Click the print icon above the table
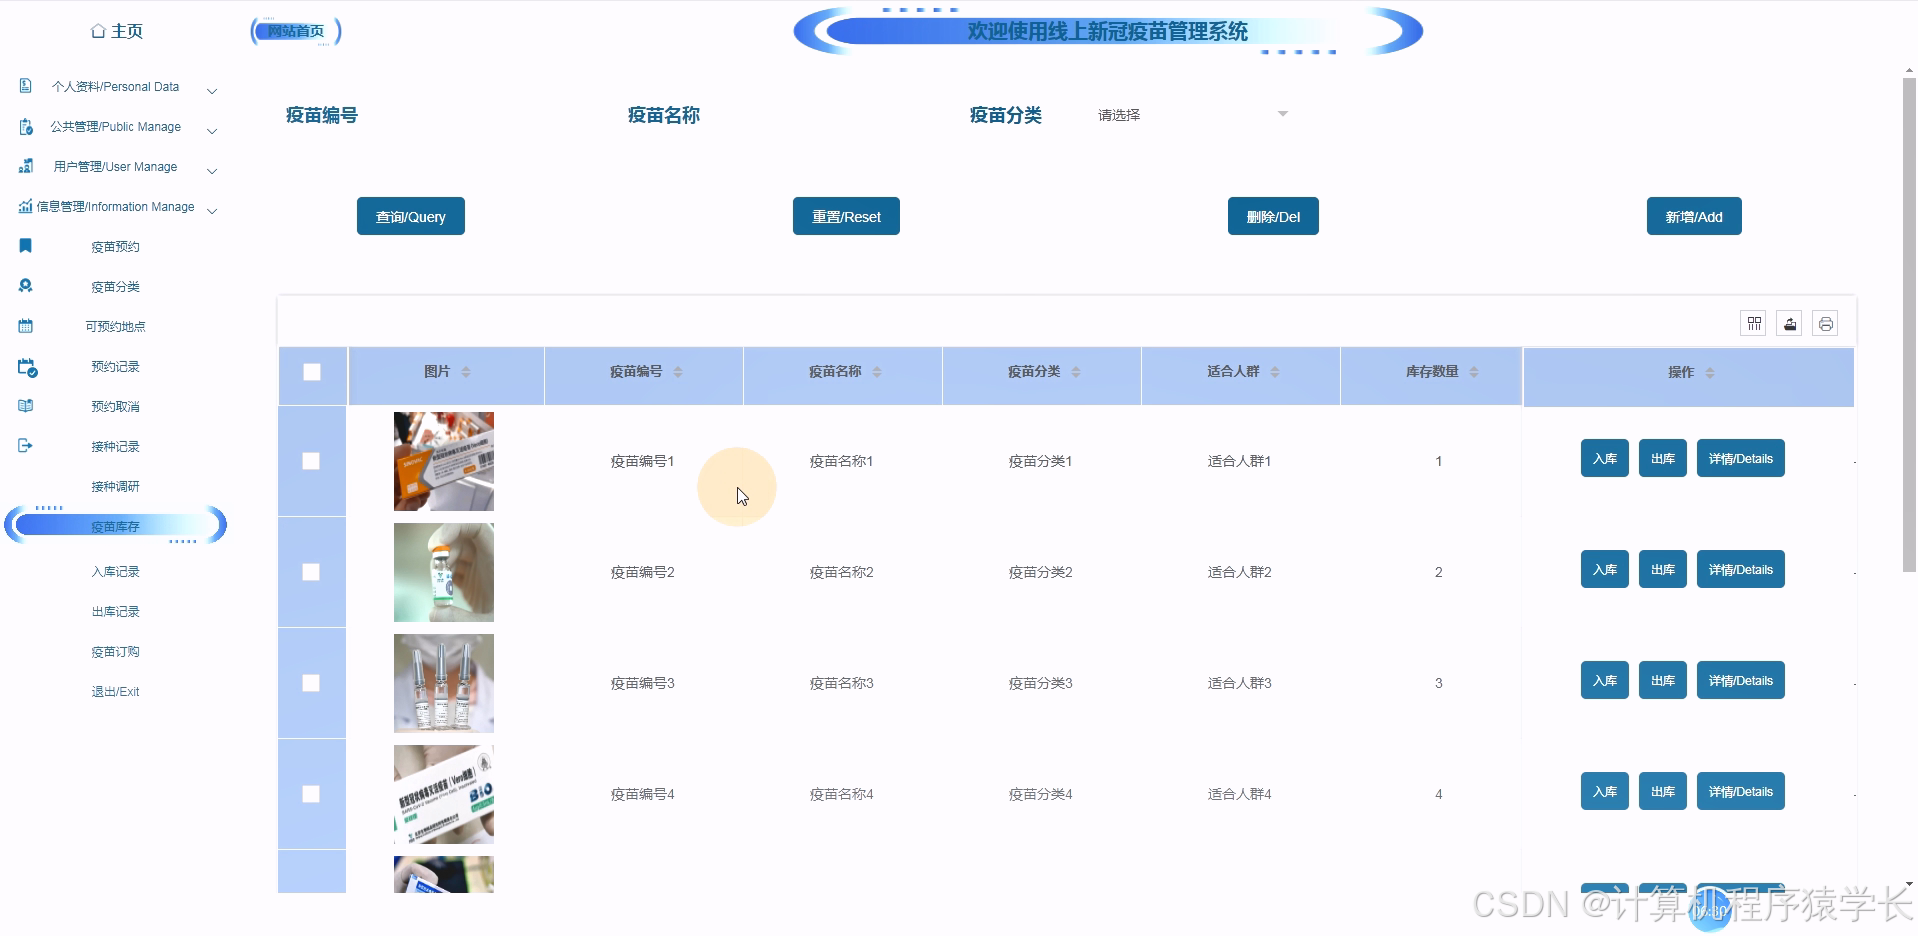 pos(1825,323)
